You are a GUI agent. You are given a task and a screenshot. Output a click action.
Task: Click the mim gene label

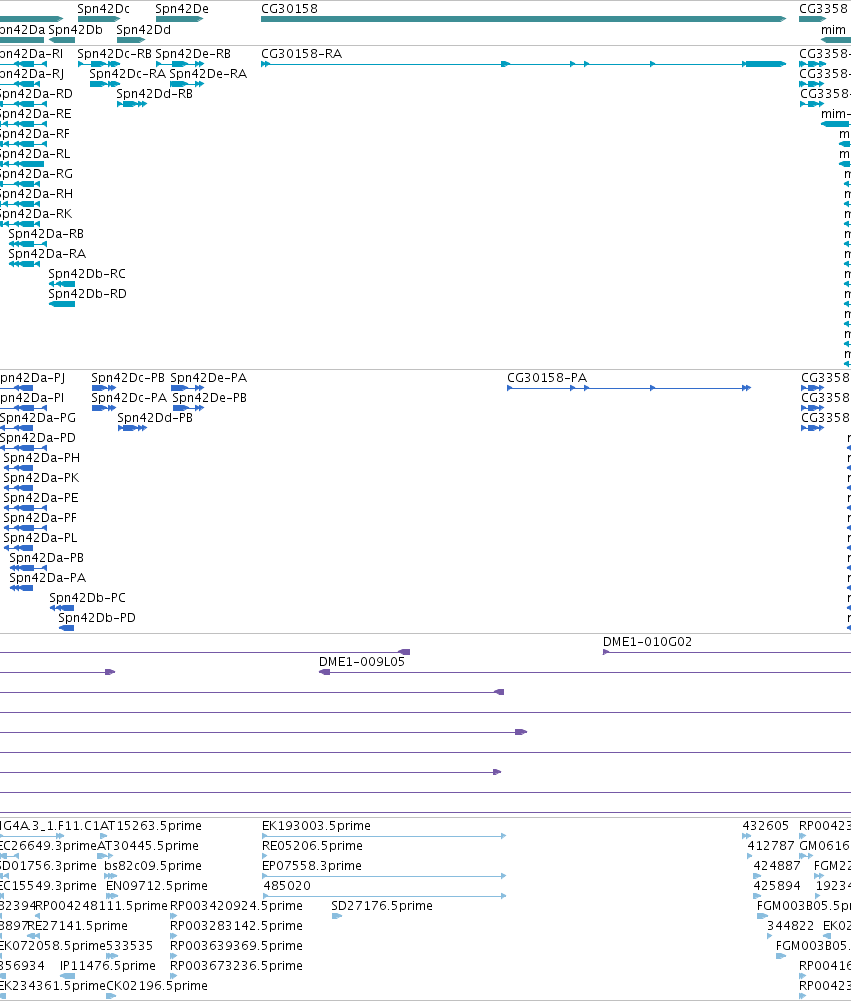point(833,30)
